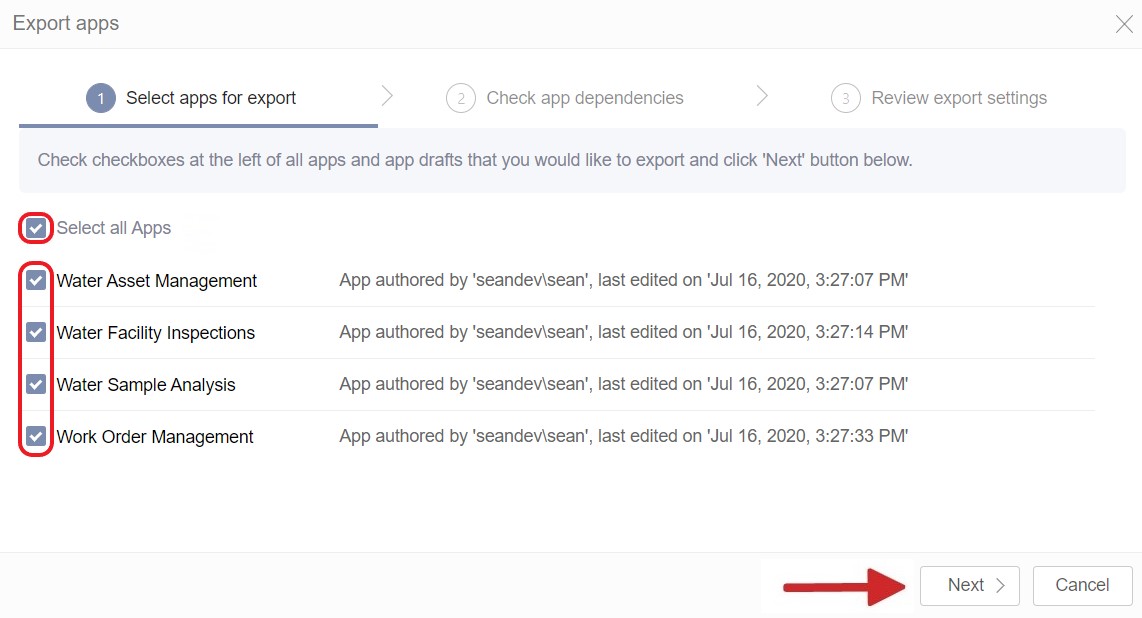Click the step 1 circle icon
1142x618 pixels.
pyautogui.click(x=100, y=98)
